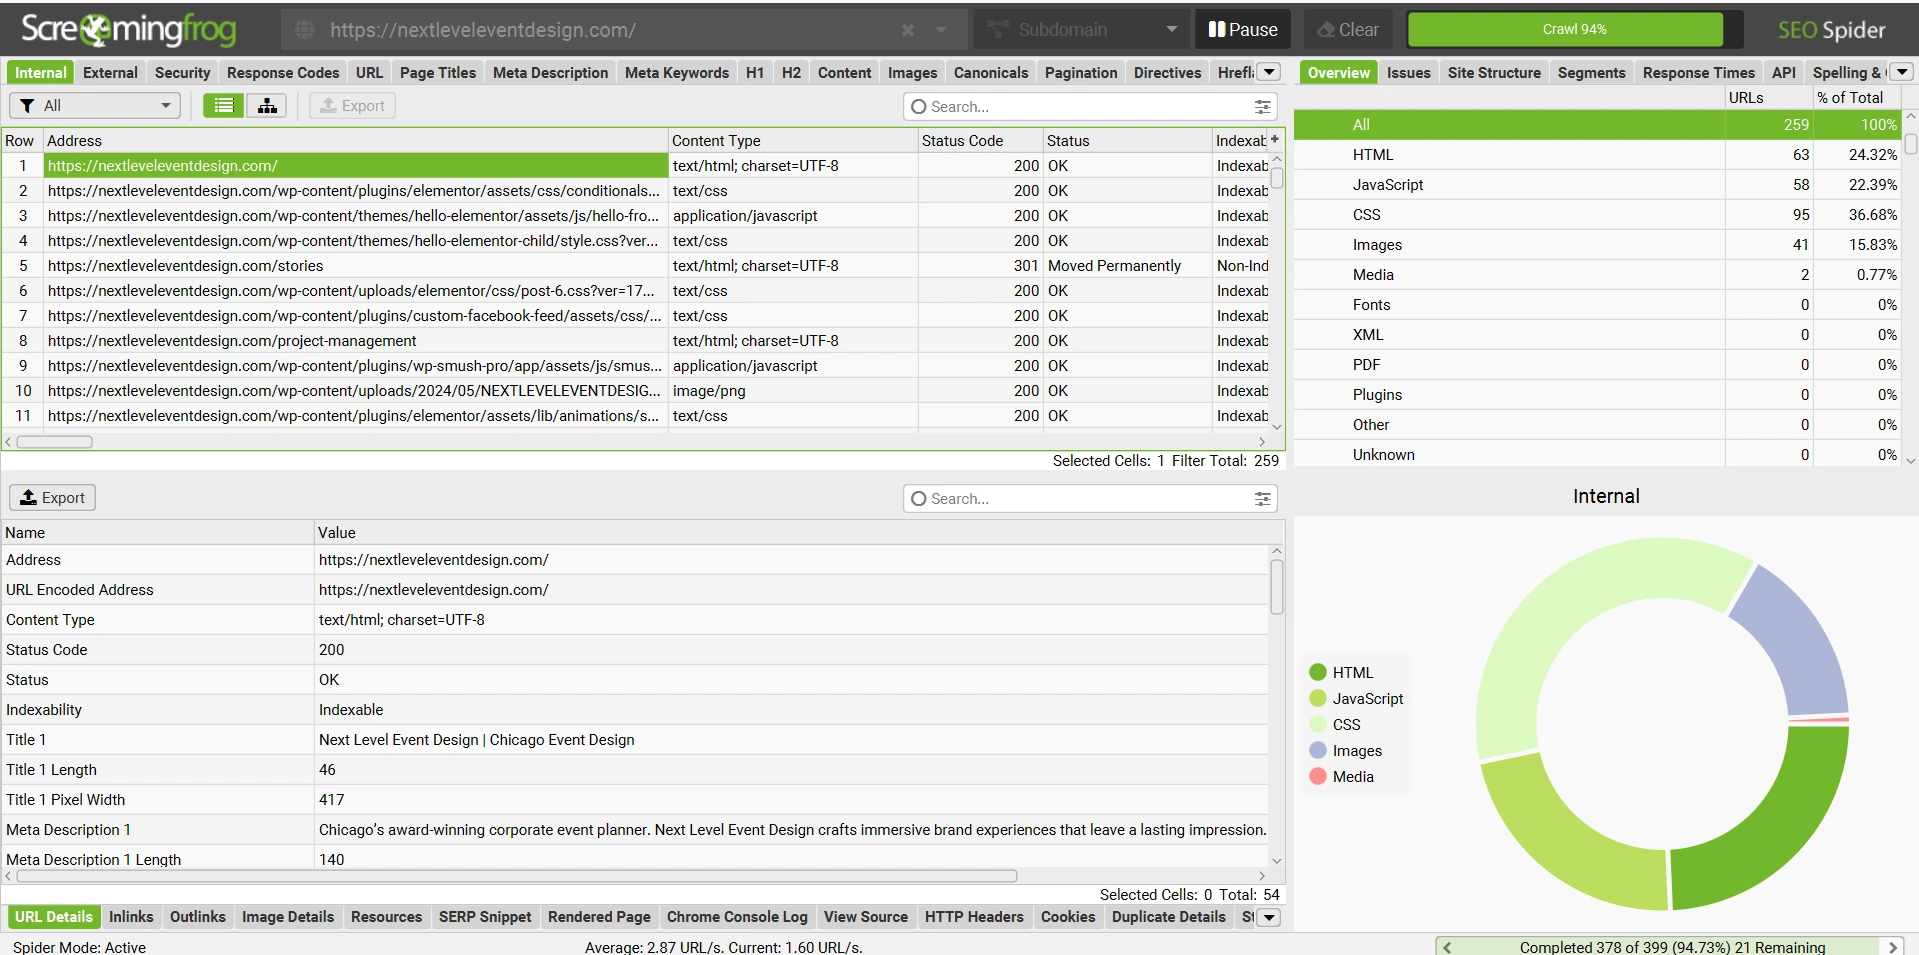Open the Page Titles tab

(438, 73)
